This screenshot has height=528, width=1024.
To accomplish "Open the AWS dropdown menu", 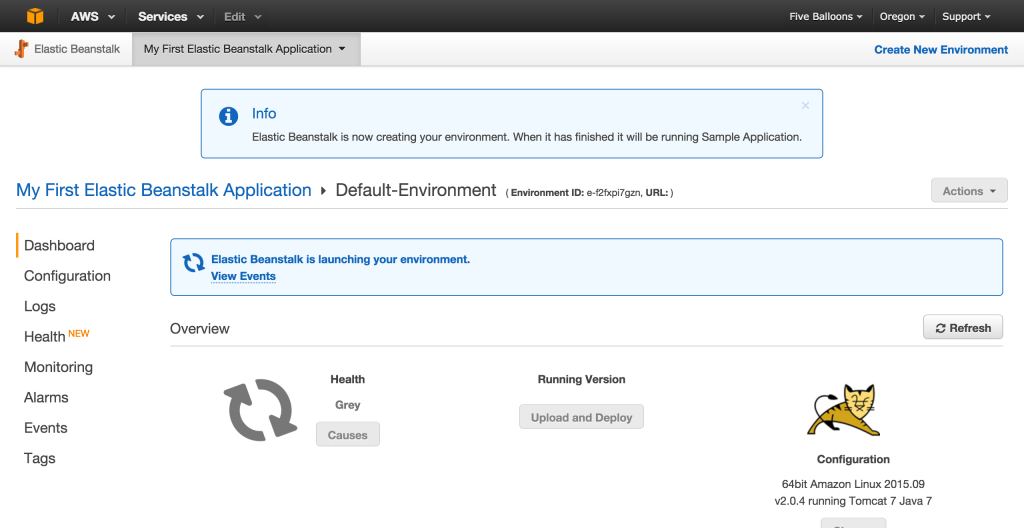I will tap(93, 16).
